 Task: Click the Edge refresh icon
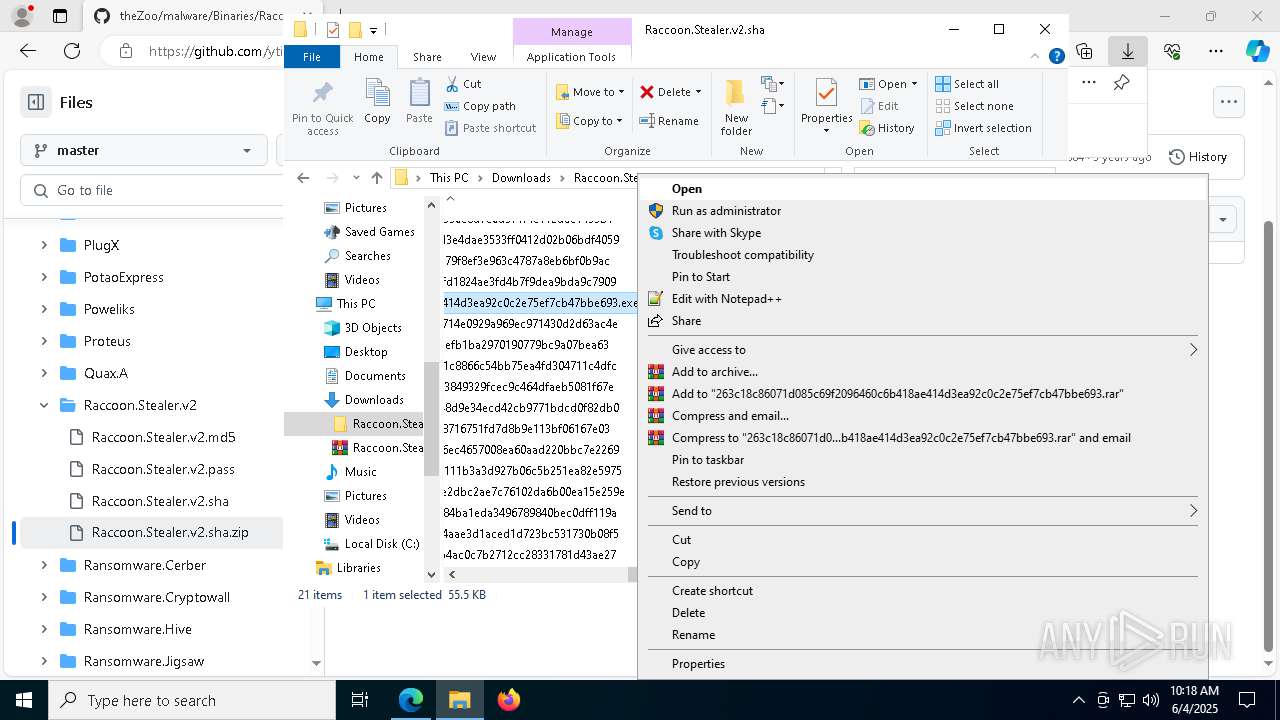(72, 51)
